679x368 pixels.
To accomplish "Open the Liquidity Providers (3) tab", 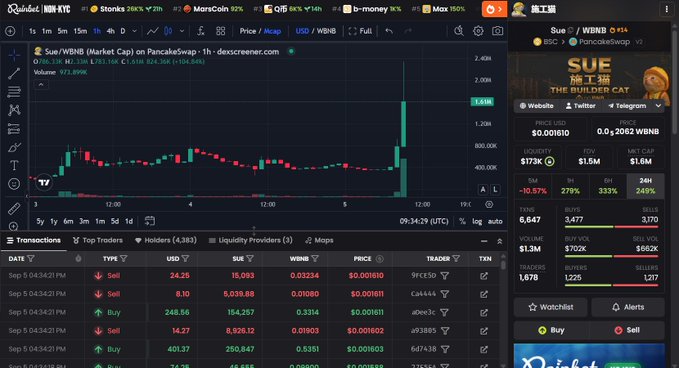I will (x=250, y=240).
